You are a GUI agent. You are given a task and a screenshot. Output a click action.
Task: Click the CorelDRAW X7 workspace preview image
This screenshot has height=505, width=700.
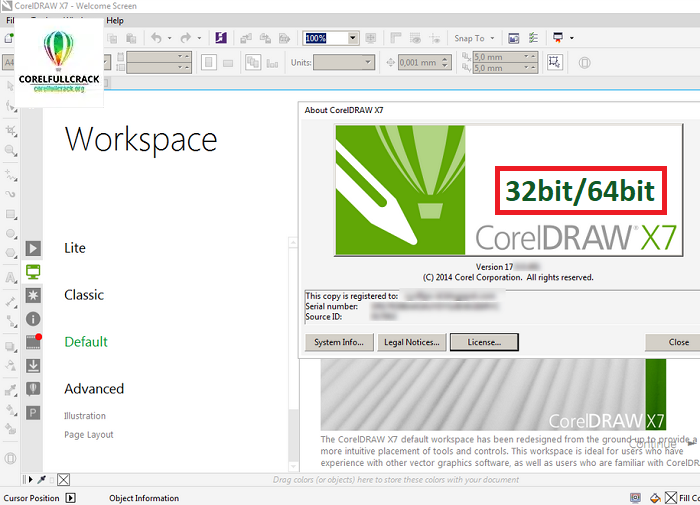pyautogui.click(x=493, y=395)
